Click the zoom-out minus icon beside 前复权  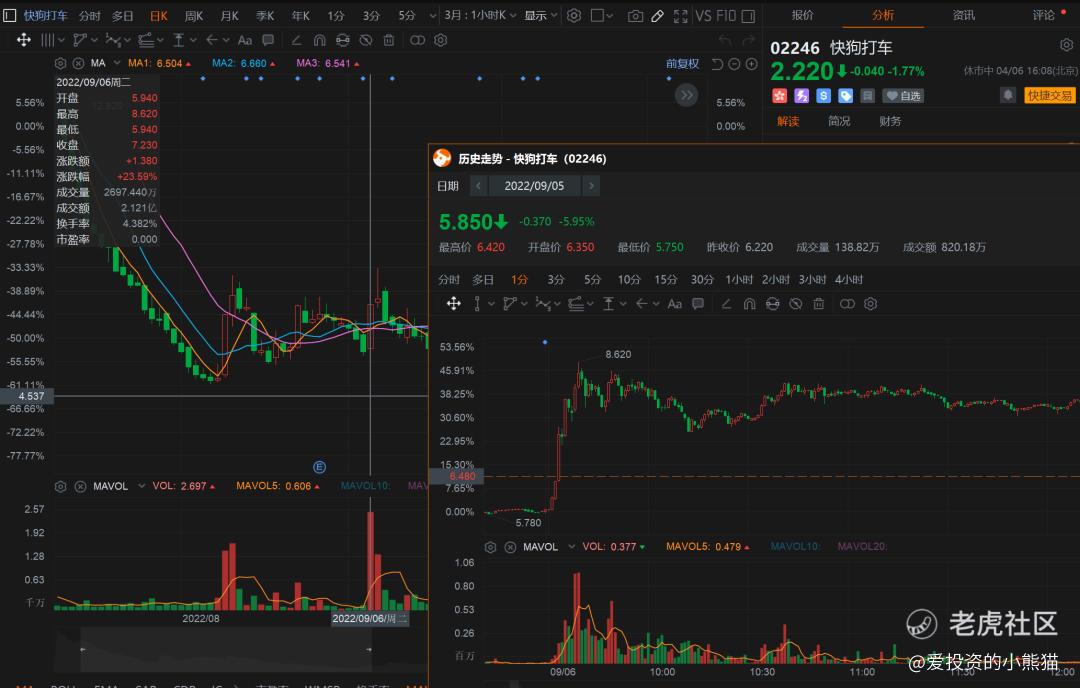[734, 64]
